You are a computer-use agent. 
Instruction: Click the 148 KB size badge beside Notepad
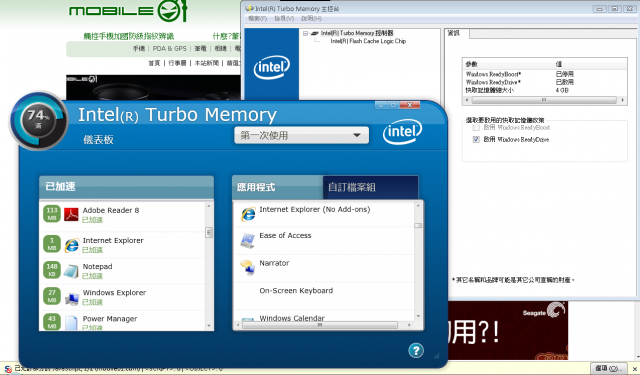[52, 270]
